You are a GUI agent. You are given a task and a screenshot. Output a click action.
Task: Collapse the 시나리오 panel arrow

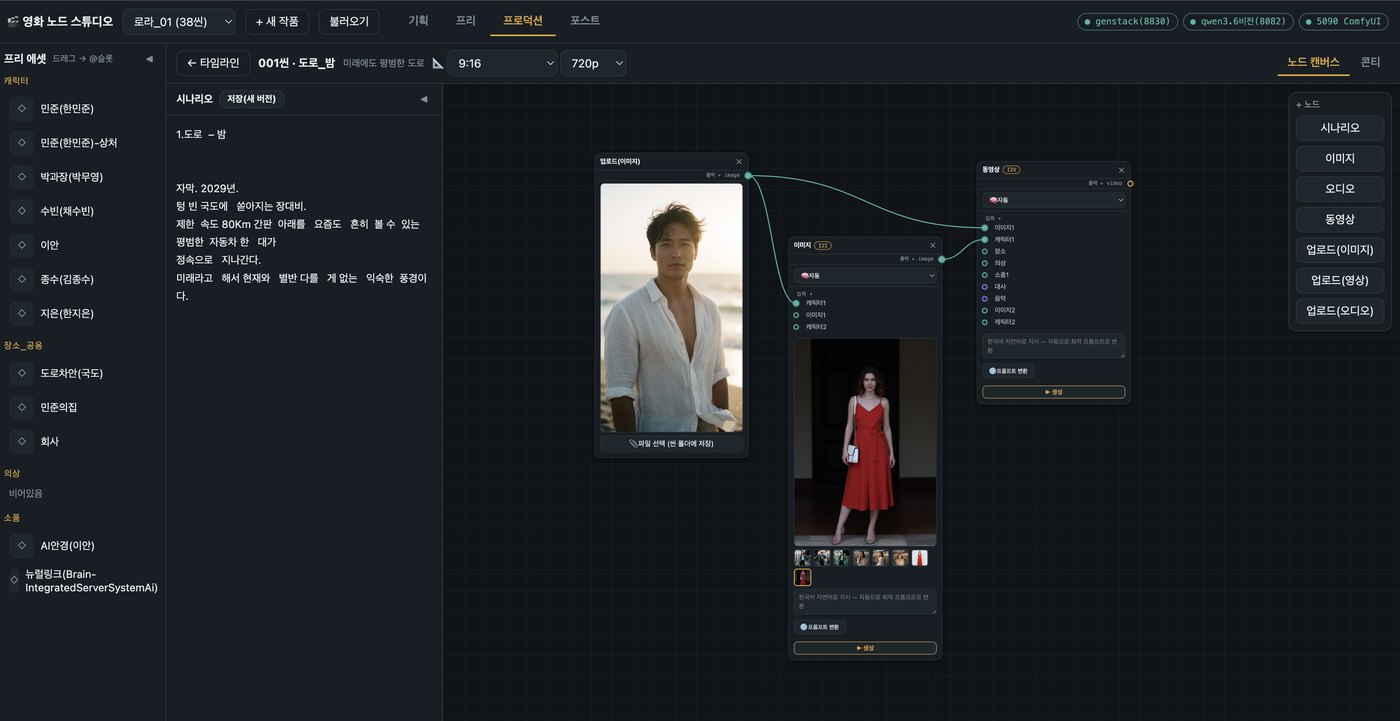[423, 99]
